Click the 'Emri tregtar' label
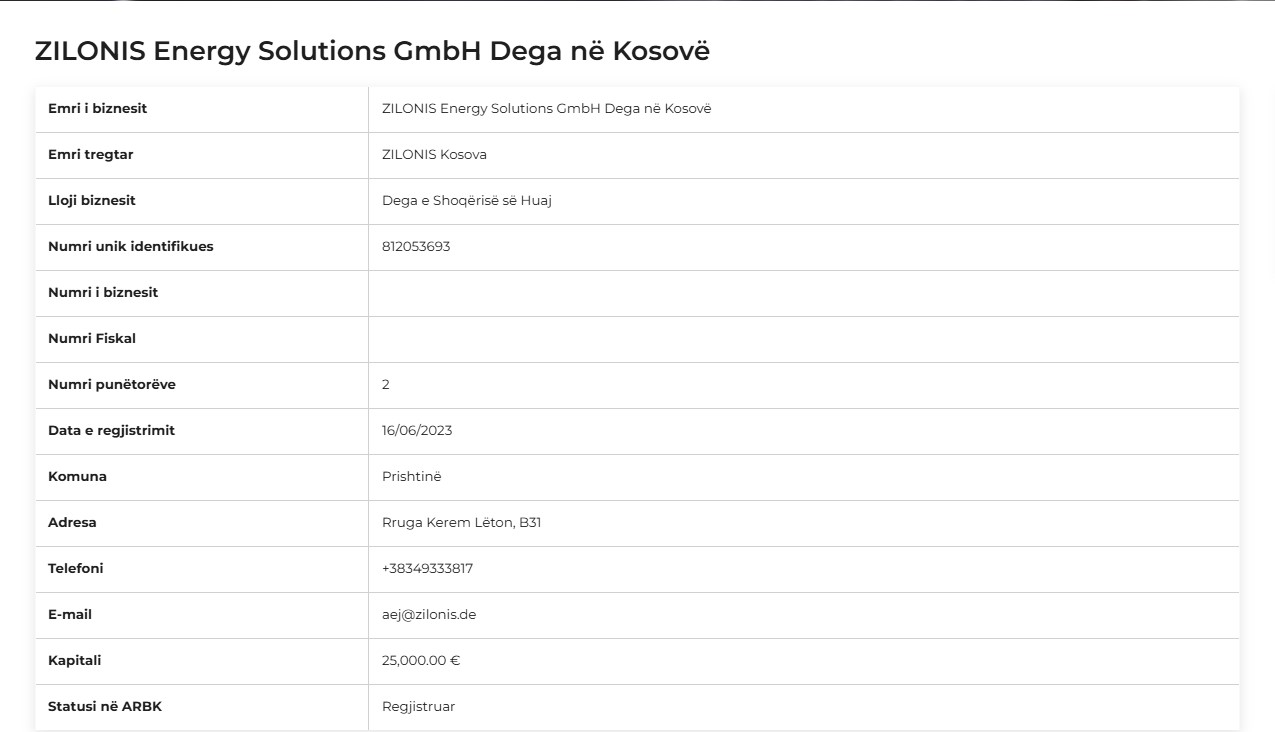 [x=90, y=154]
